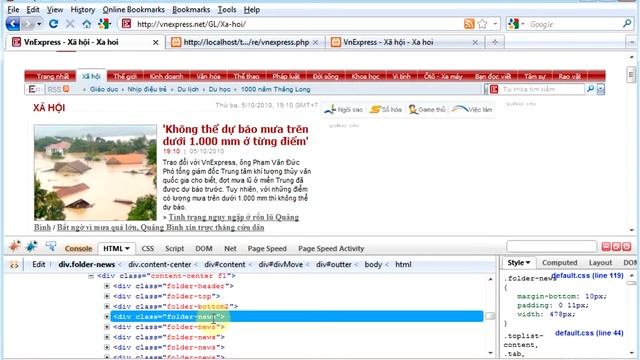
Task: Click the Edit button in Firebug HTML panel
Action: tap(39, 264)
